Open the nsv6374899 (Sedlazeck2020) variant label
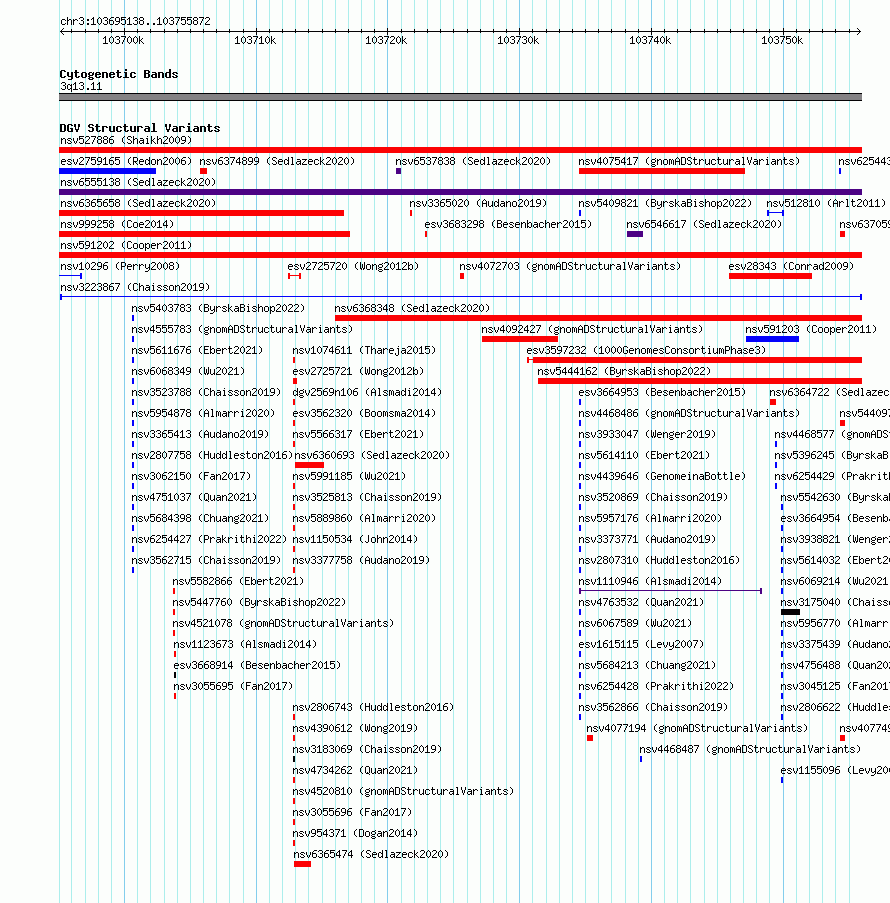 pos(277,161)
